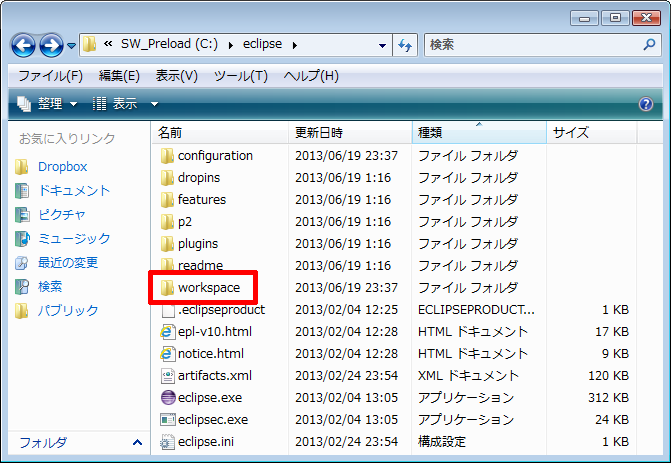Image resolution: width=671 pixels, height=463 pixels.
Task: Open the 編集(E) menu
Action: (x=119, y=76)
